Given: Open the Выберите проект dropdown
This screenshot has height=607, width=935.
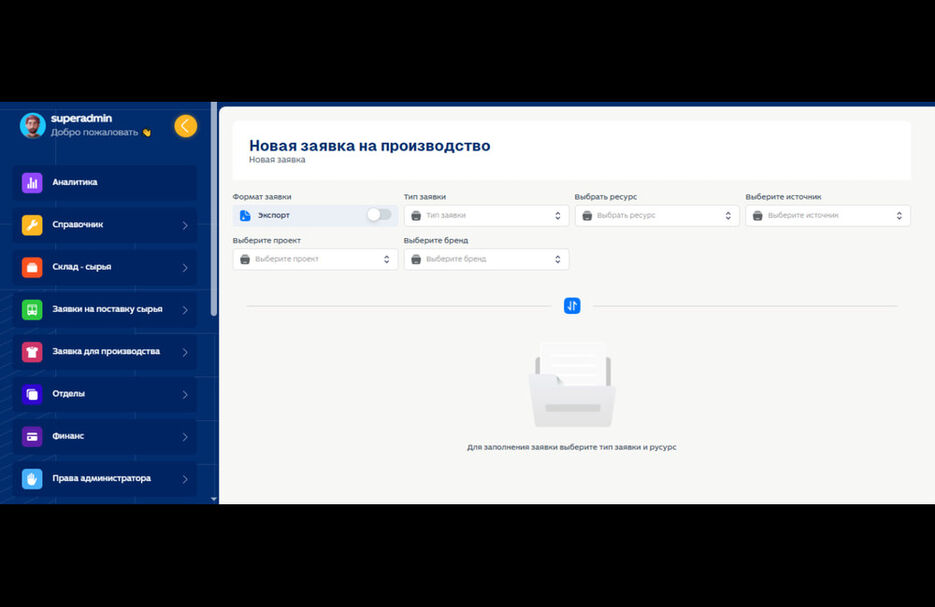Looking at the screenshot, I should pos(315,259).
